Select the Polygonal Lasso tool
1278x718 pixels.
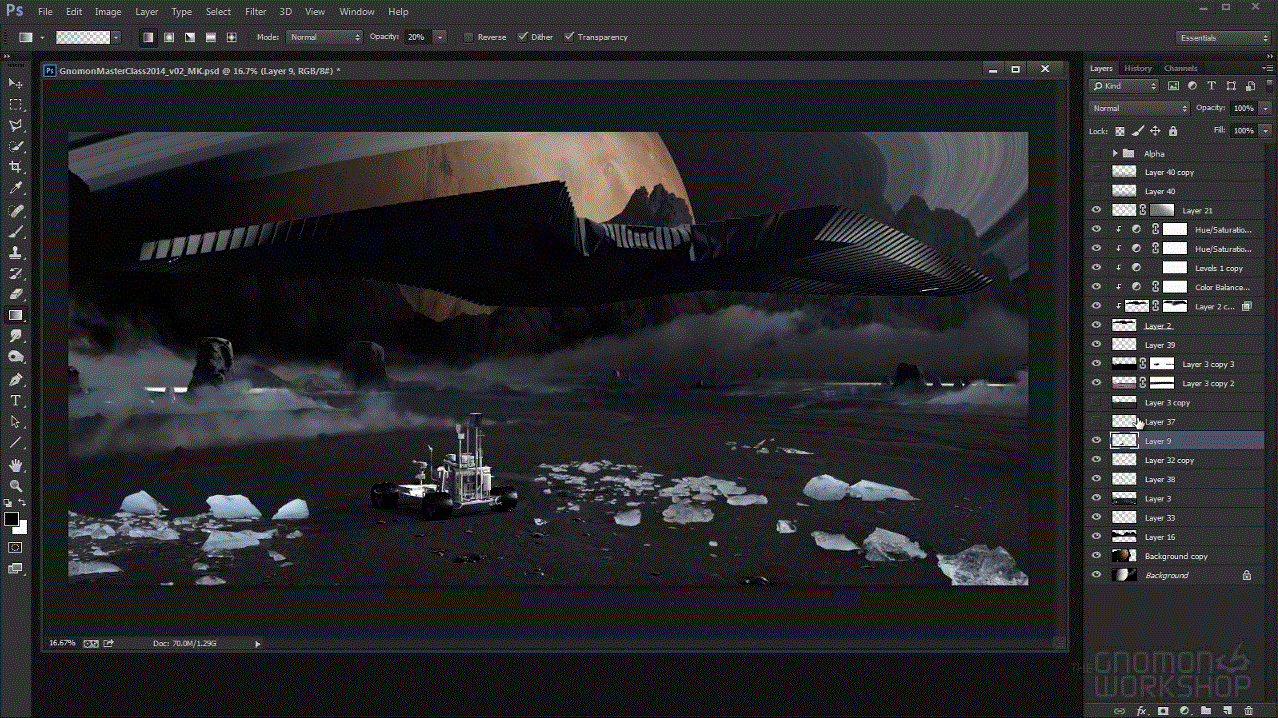(15, 125)
